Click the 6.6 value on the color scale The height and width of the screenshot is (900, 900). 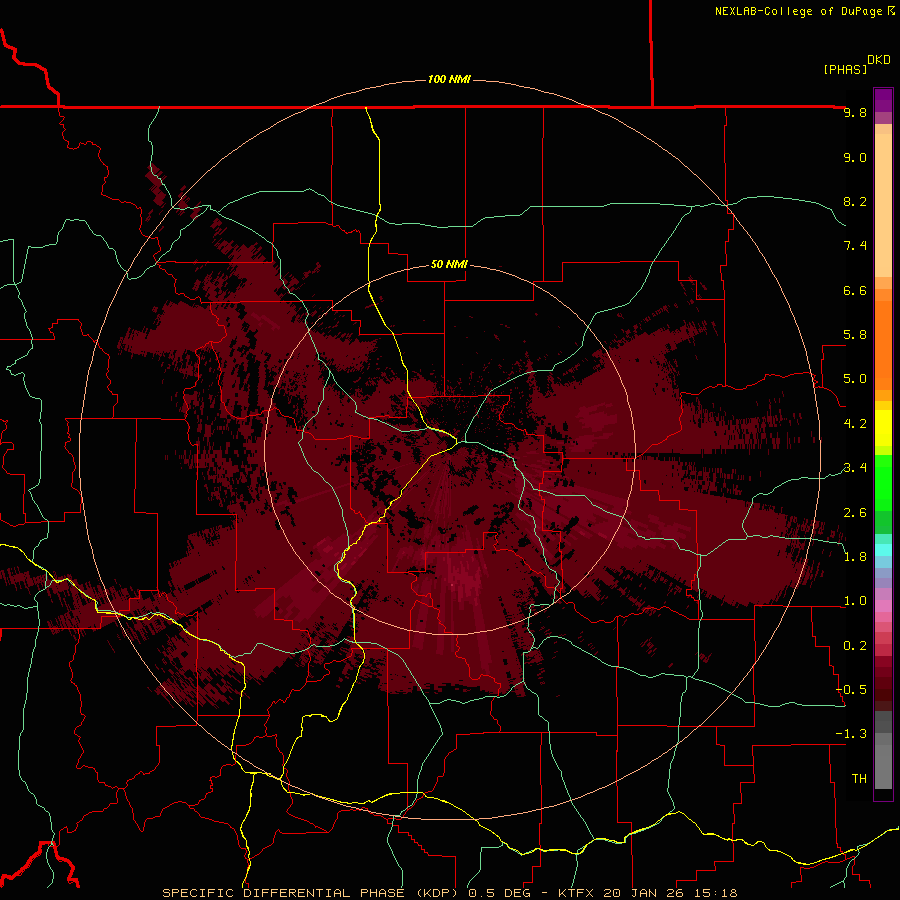[855, 290]
